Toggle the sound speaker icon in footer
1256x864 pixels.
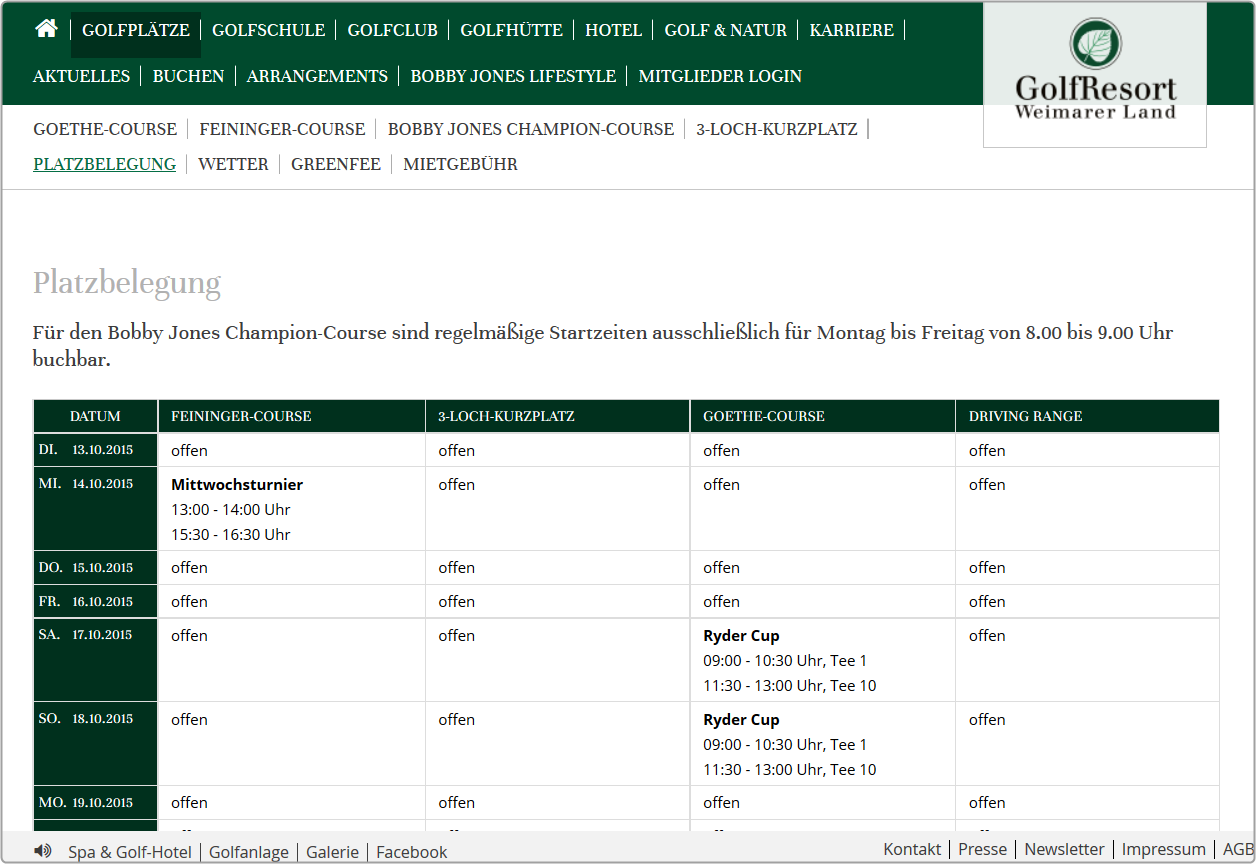coord(43,851)
